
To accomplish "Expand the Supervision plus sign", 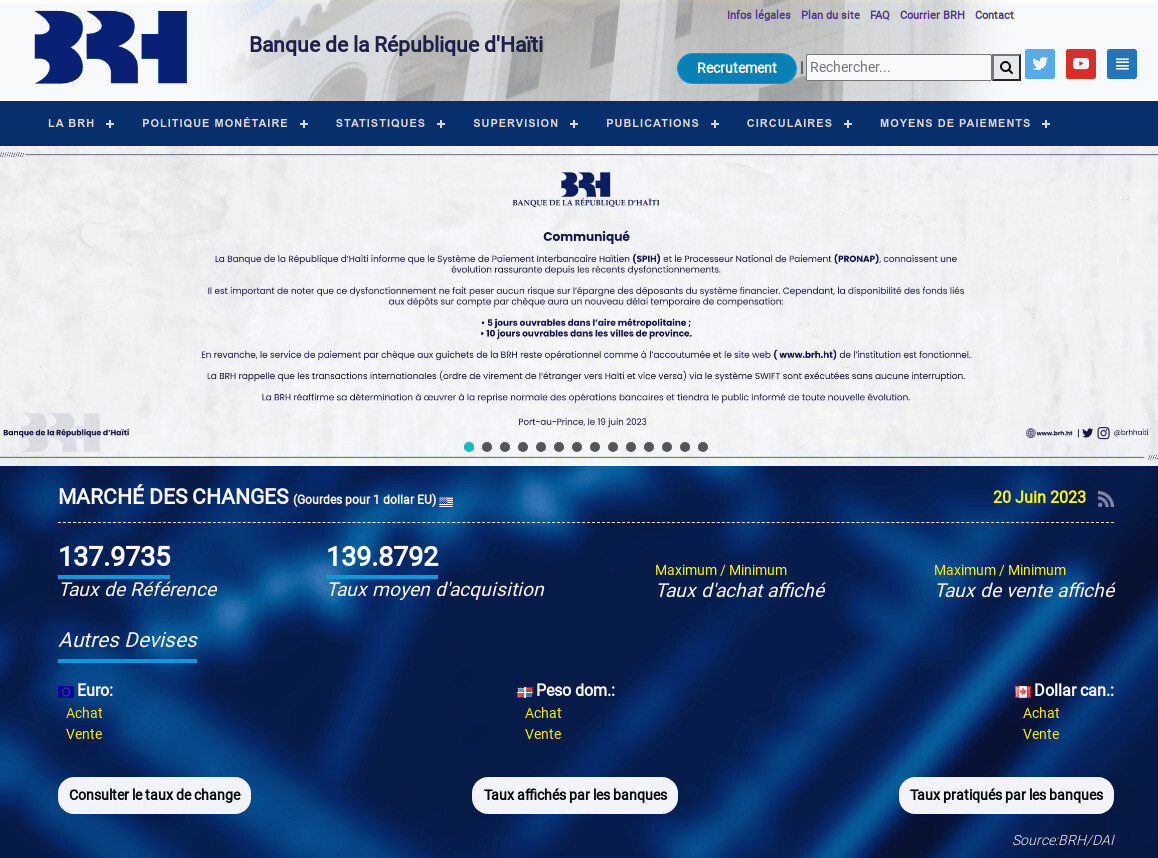I will coord(574,124).
